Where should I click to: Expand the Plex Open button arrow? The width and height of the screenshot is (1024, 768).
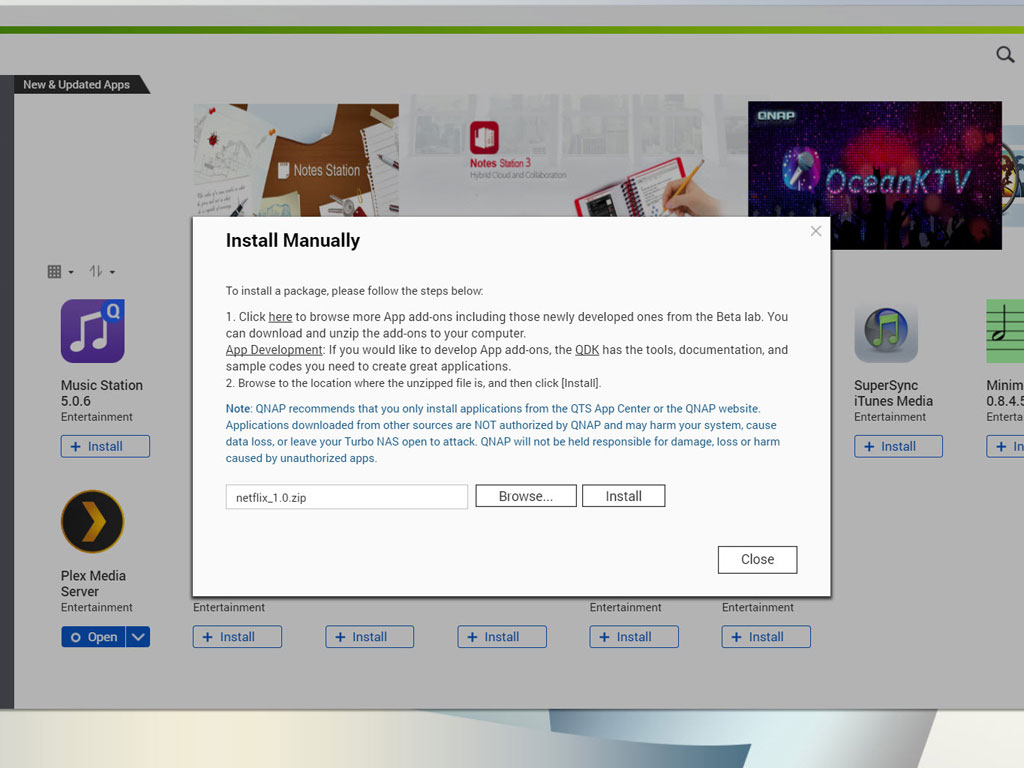[138, 637]
